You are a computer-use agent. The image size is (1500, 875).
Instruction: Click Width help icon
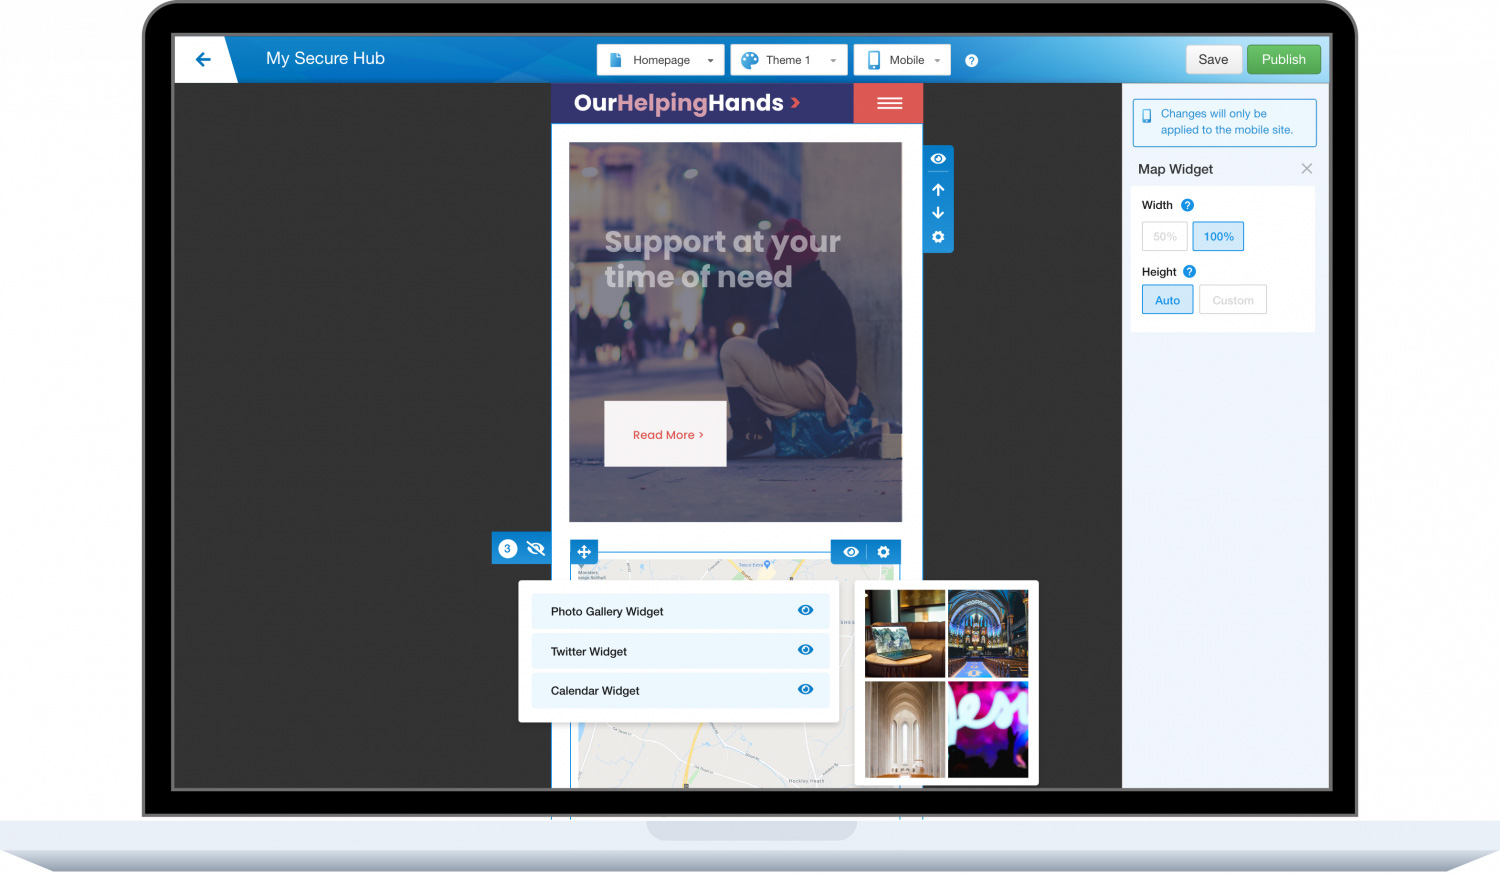(1187, 205)
